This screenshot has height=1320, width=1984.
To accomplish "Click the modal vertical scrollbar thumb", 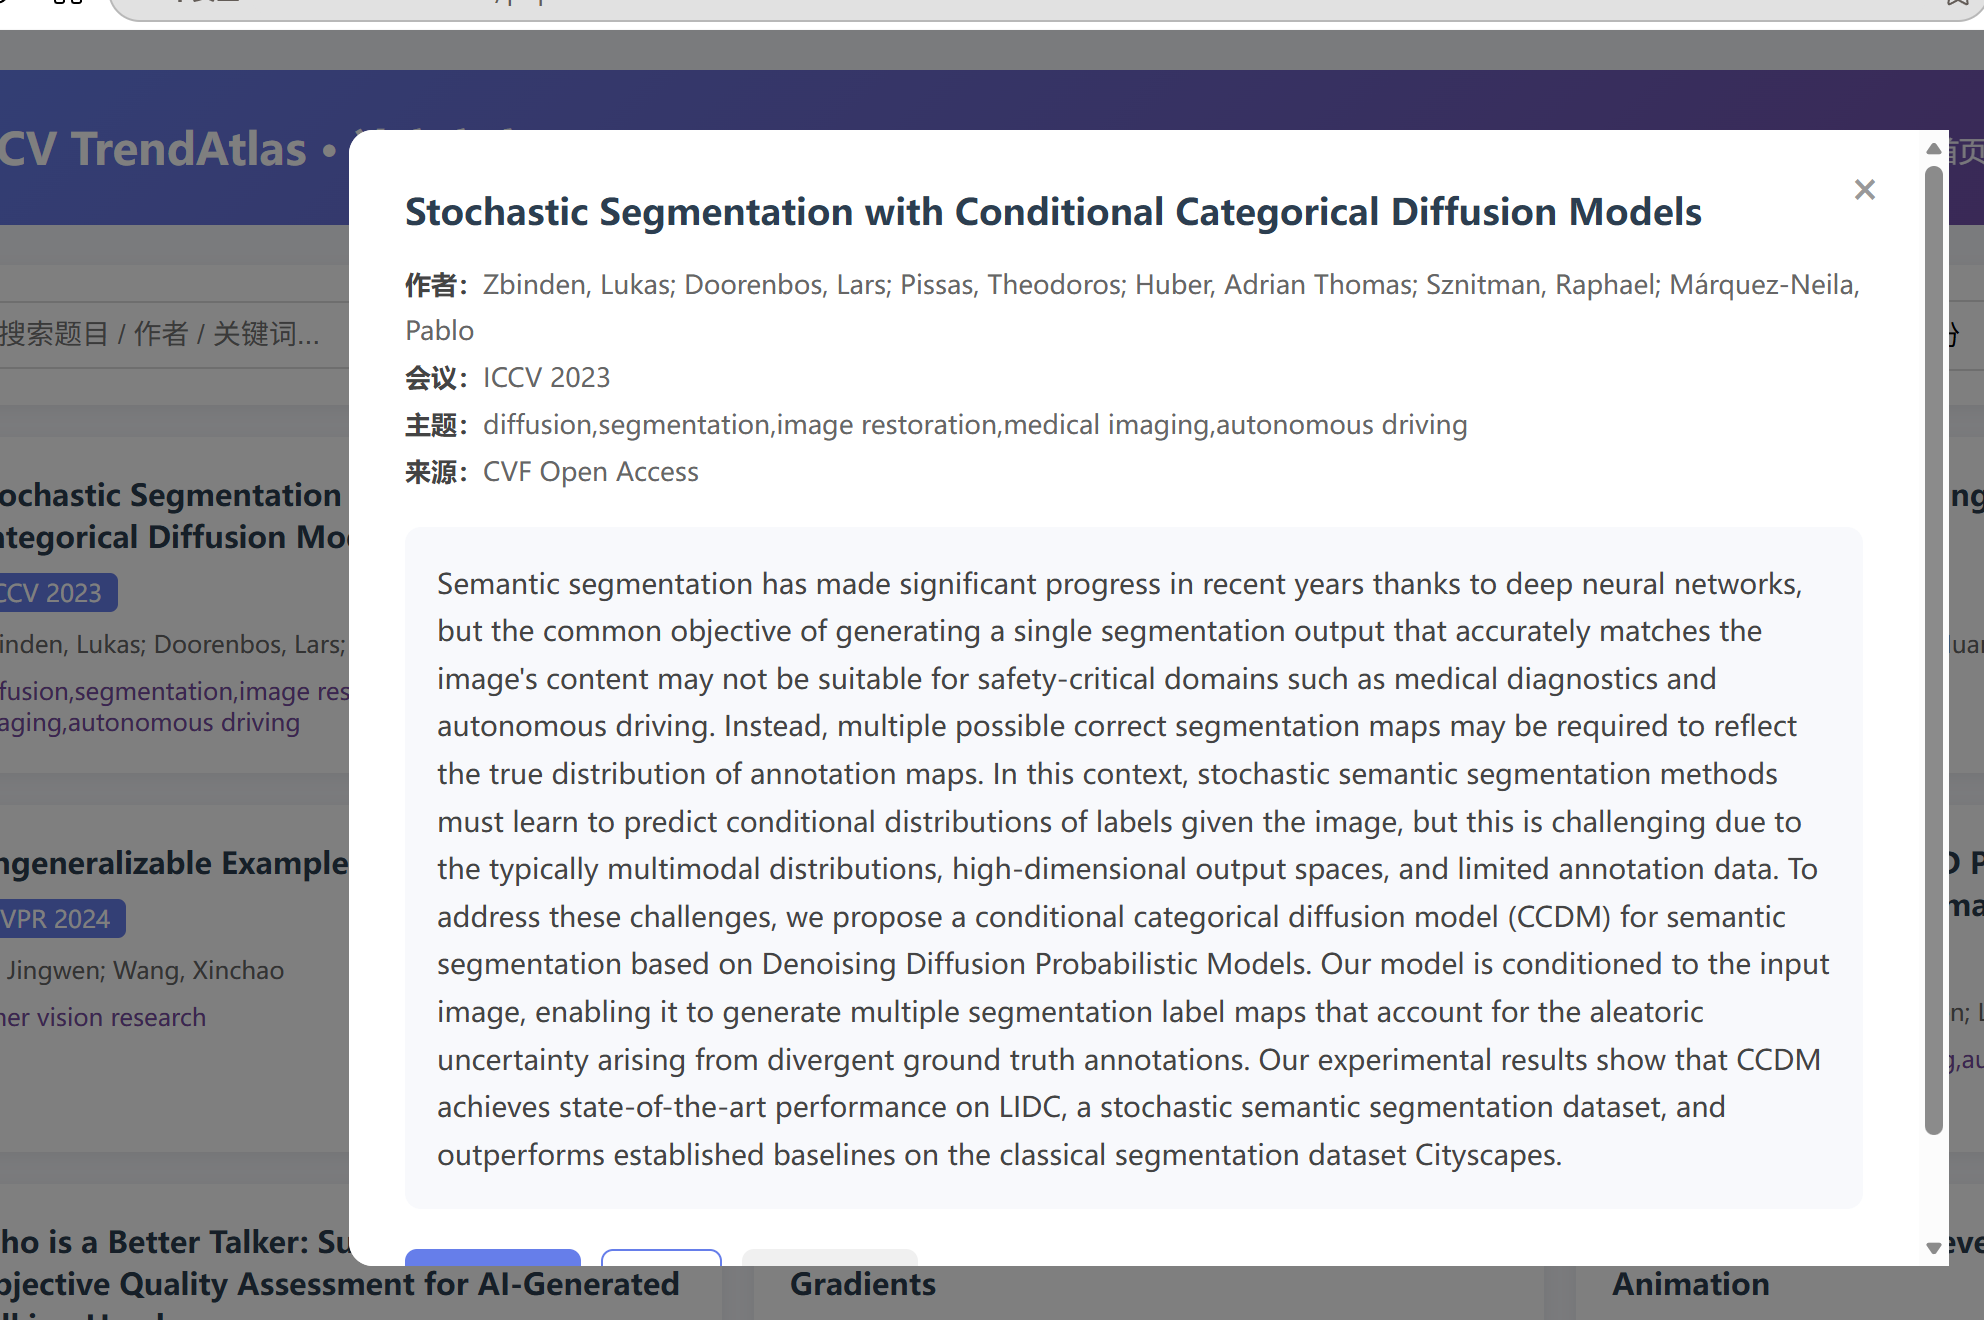I will click(1934, 650).
